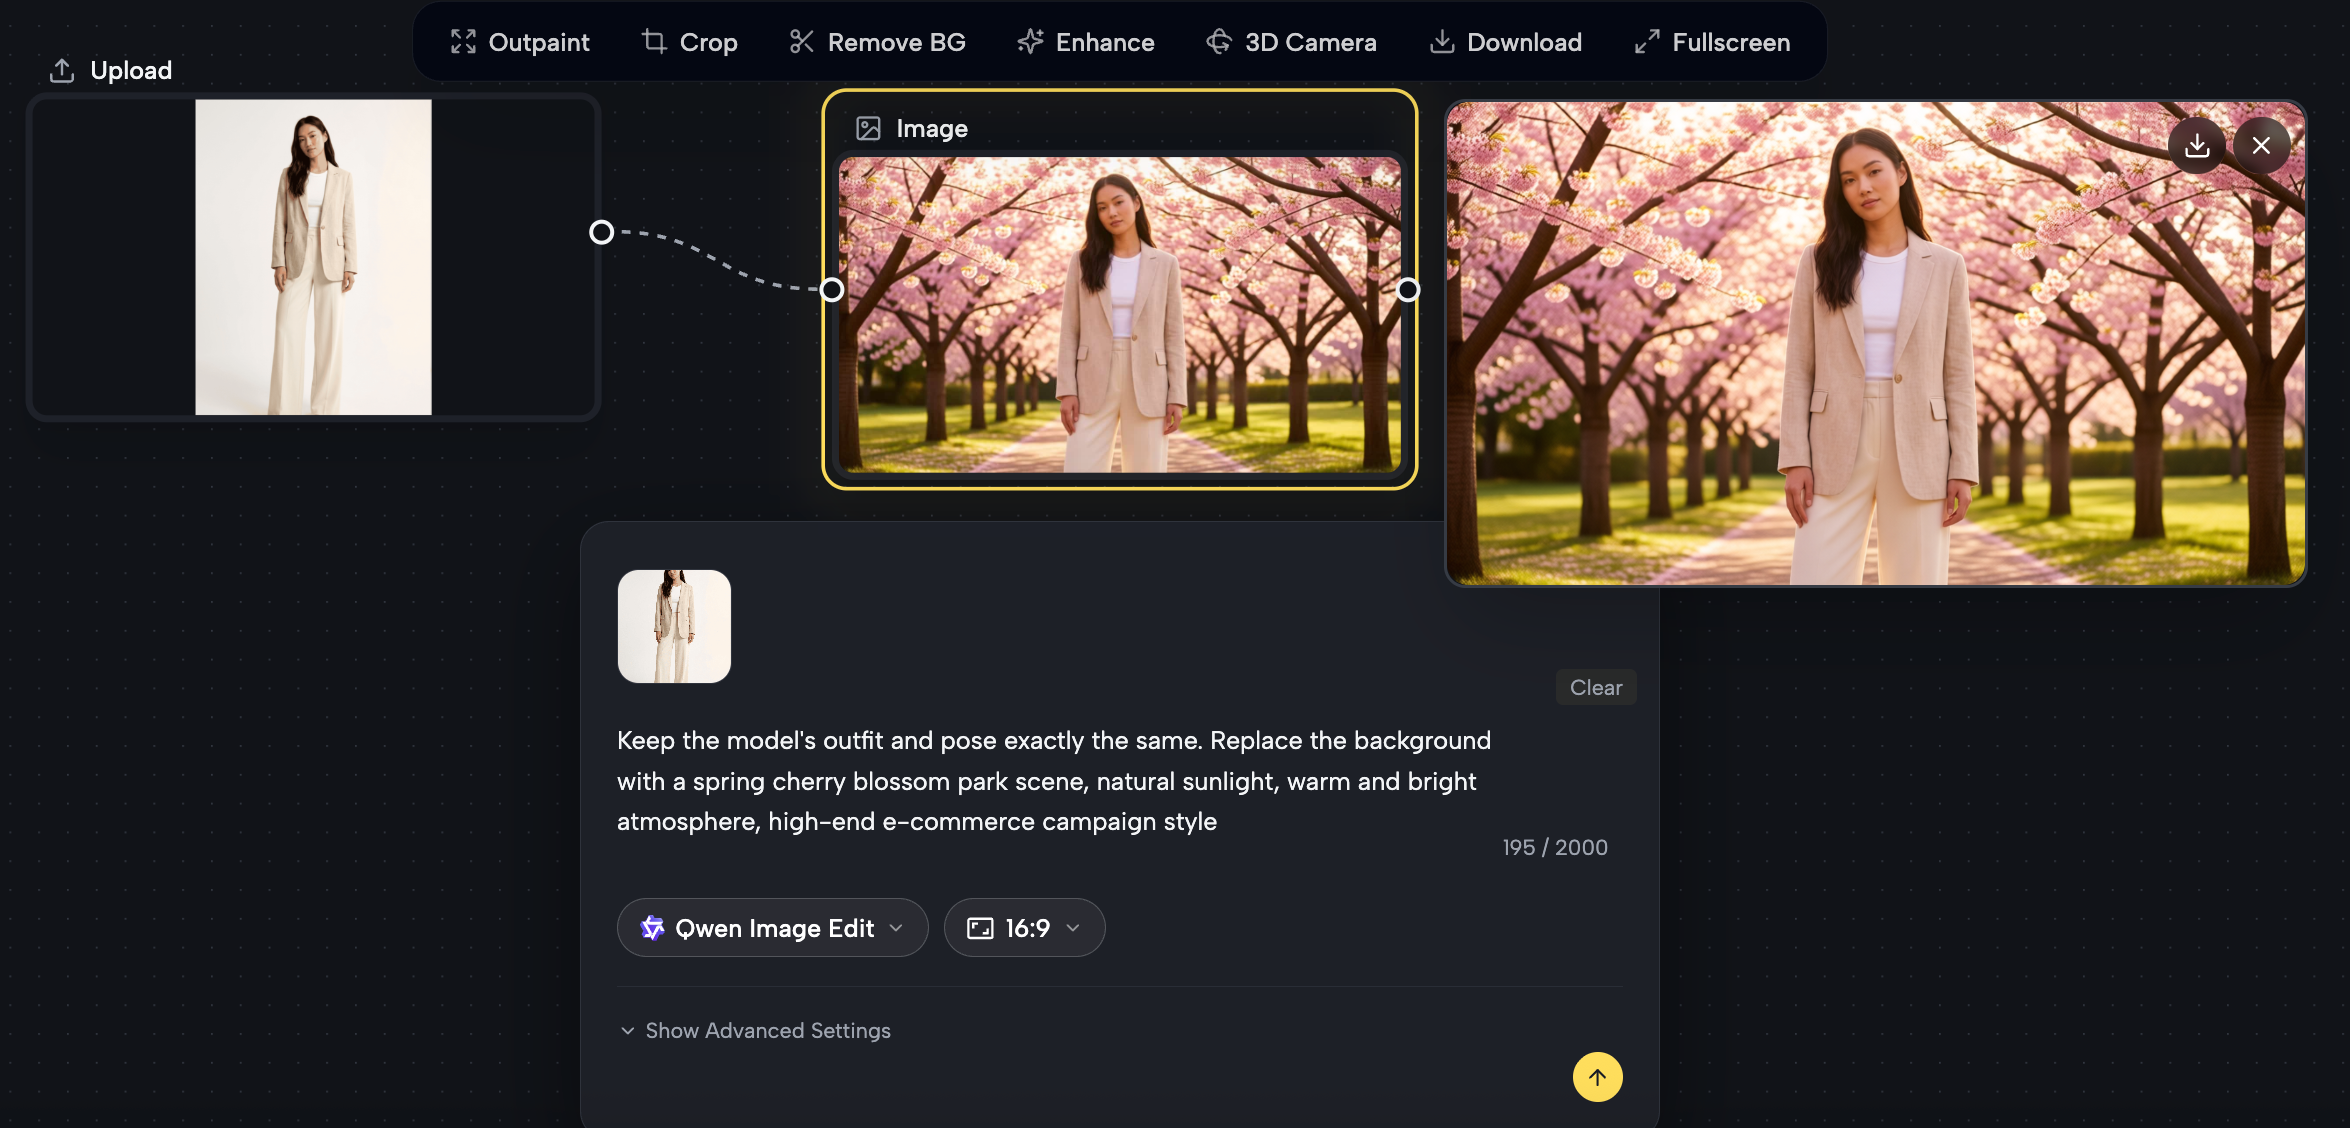2350x1128 pixels.
Task: Open the 16:9 aspect ratio dropdown
Action: 1024,928
